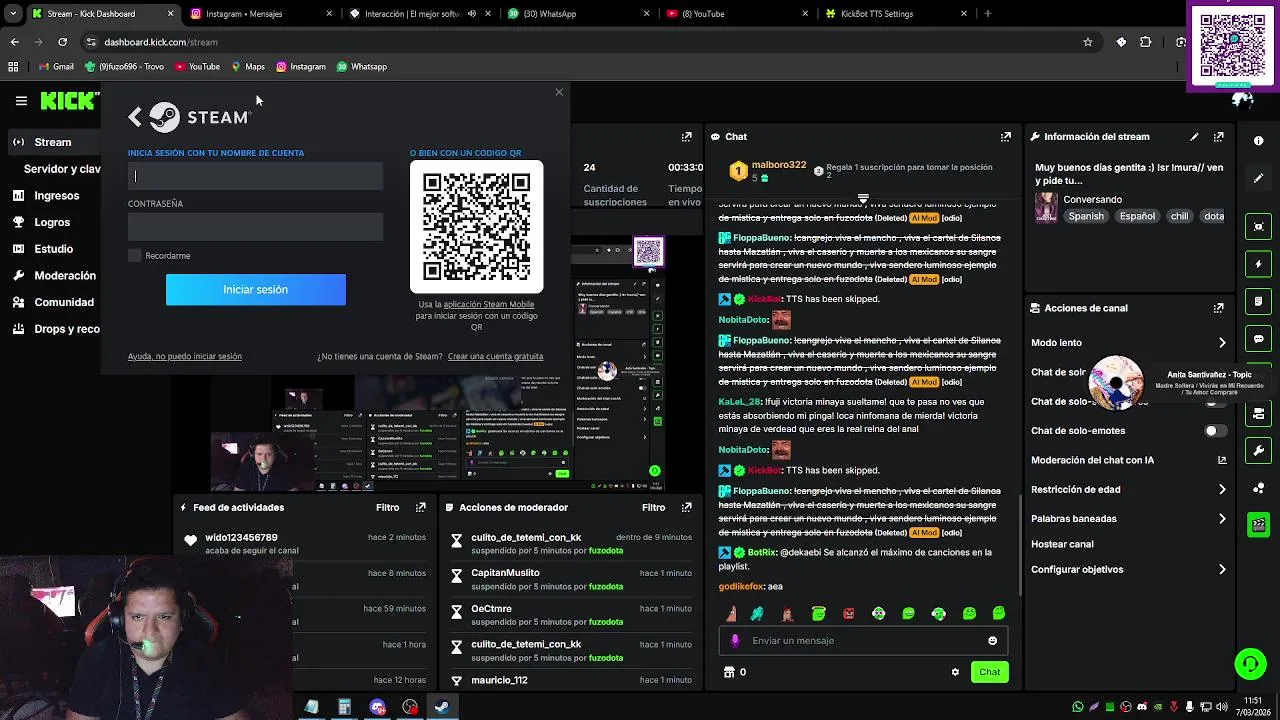Toggle Chat de solo-emotes switch
This screenshot has width=1280, height=720.
[x=1215, y=431]
